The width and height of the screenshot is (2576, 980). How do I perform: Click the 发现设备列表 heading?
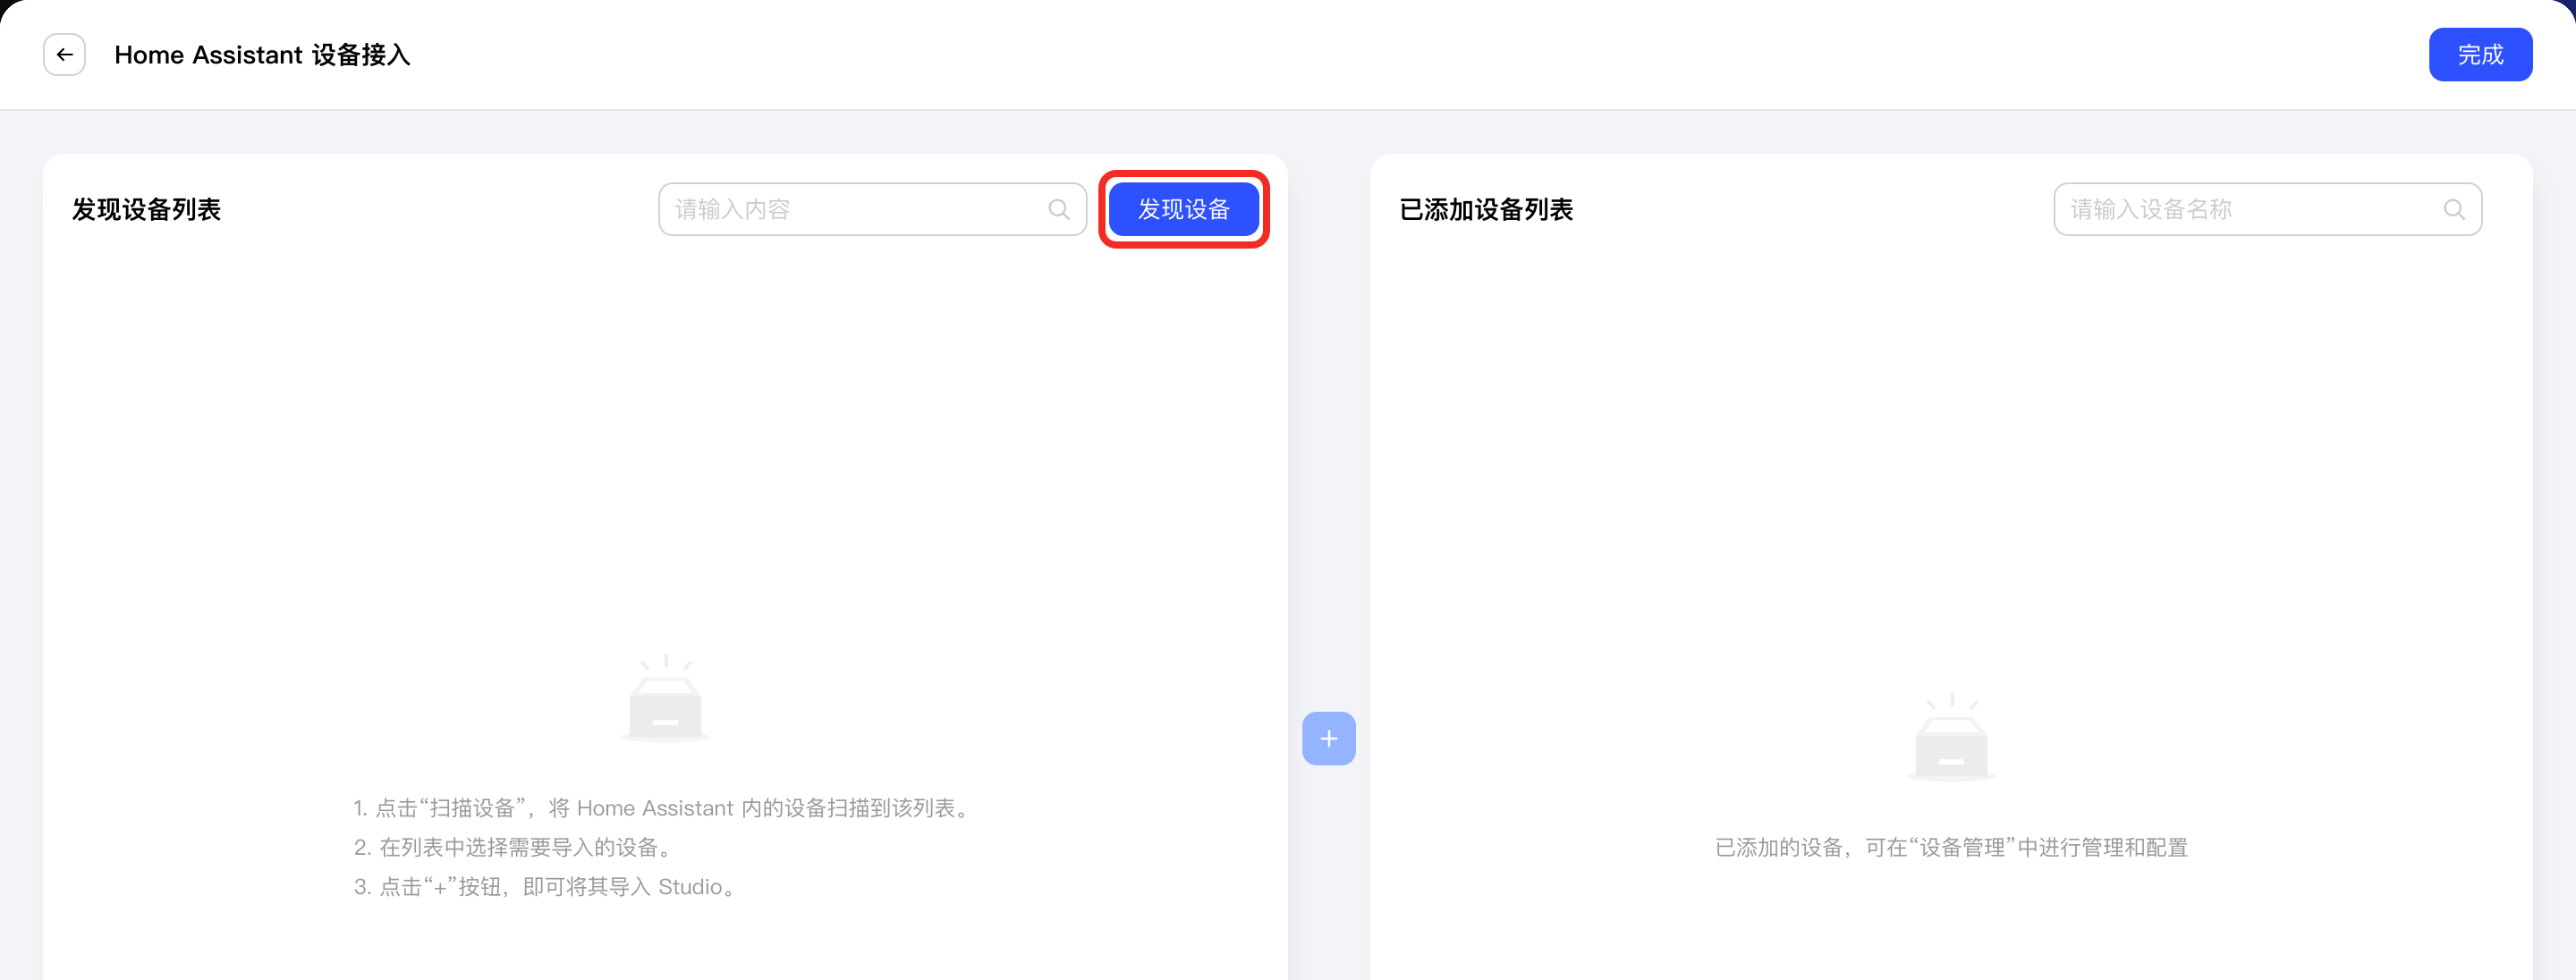tap(147, 209)
